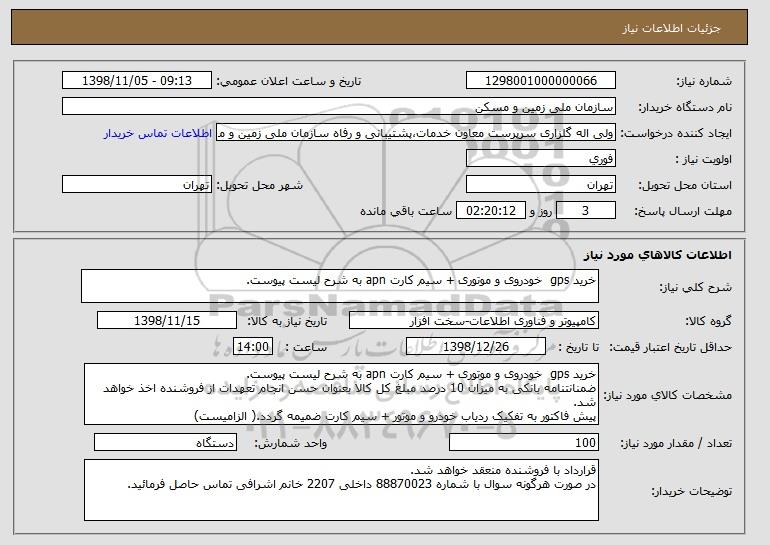
Task: Select the announcement date field 1398/11/05 - 09:13
Action: 137,81
